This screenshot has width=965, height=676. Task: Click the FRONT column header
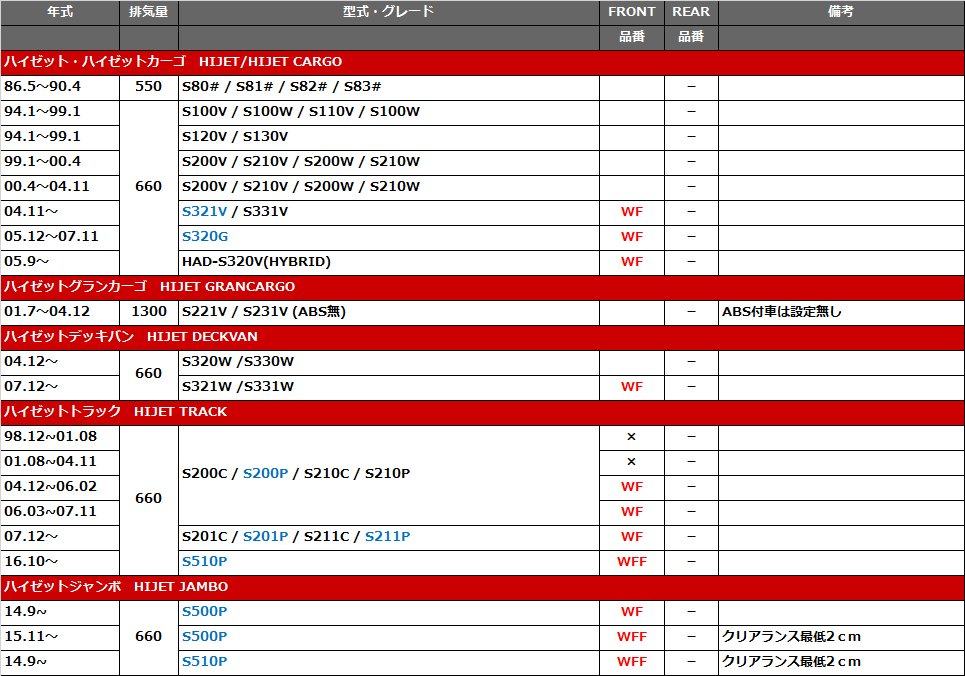(x=632, y=12)
